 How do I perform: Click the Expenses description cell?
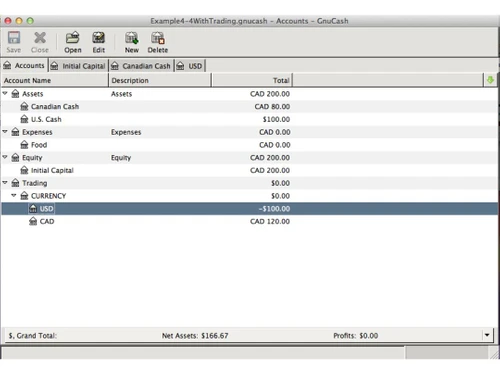click(x=126, y=132)
